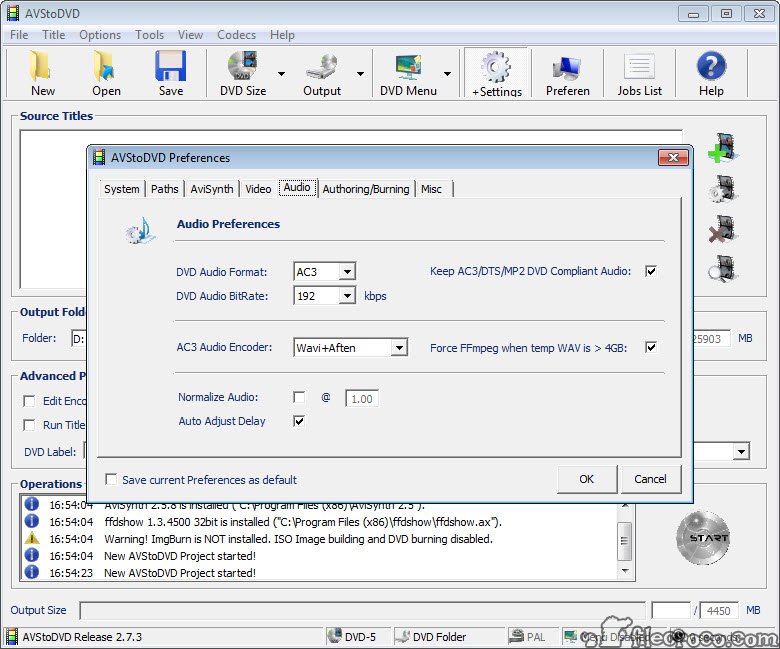780x649 pixels.
Task: Enable the Normalize Audio checkbox
Action: 299,397
